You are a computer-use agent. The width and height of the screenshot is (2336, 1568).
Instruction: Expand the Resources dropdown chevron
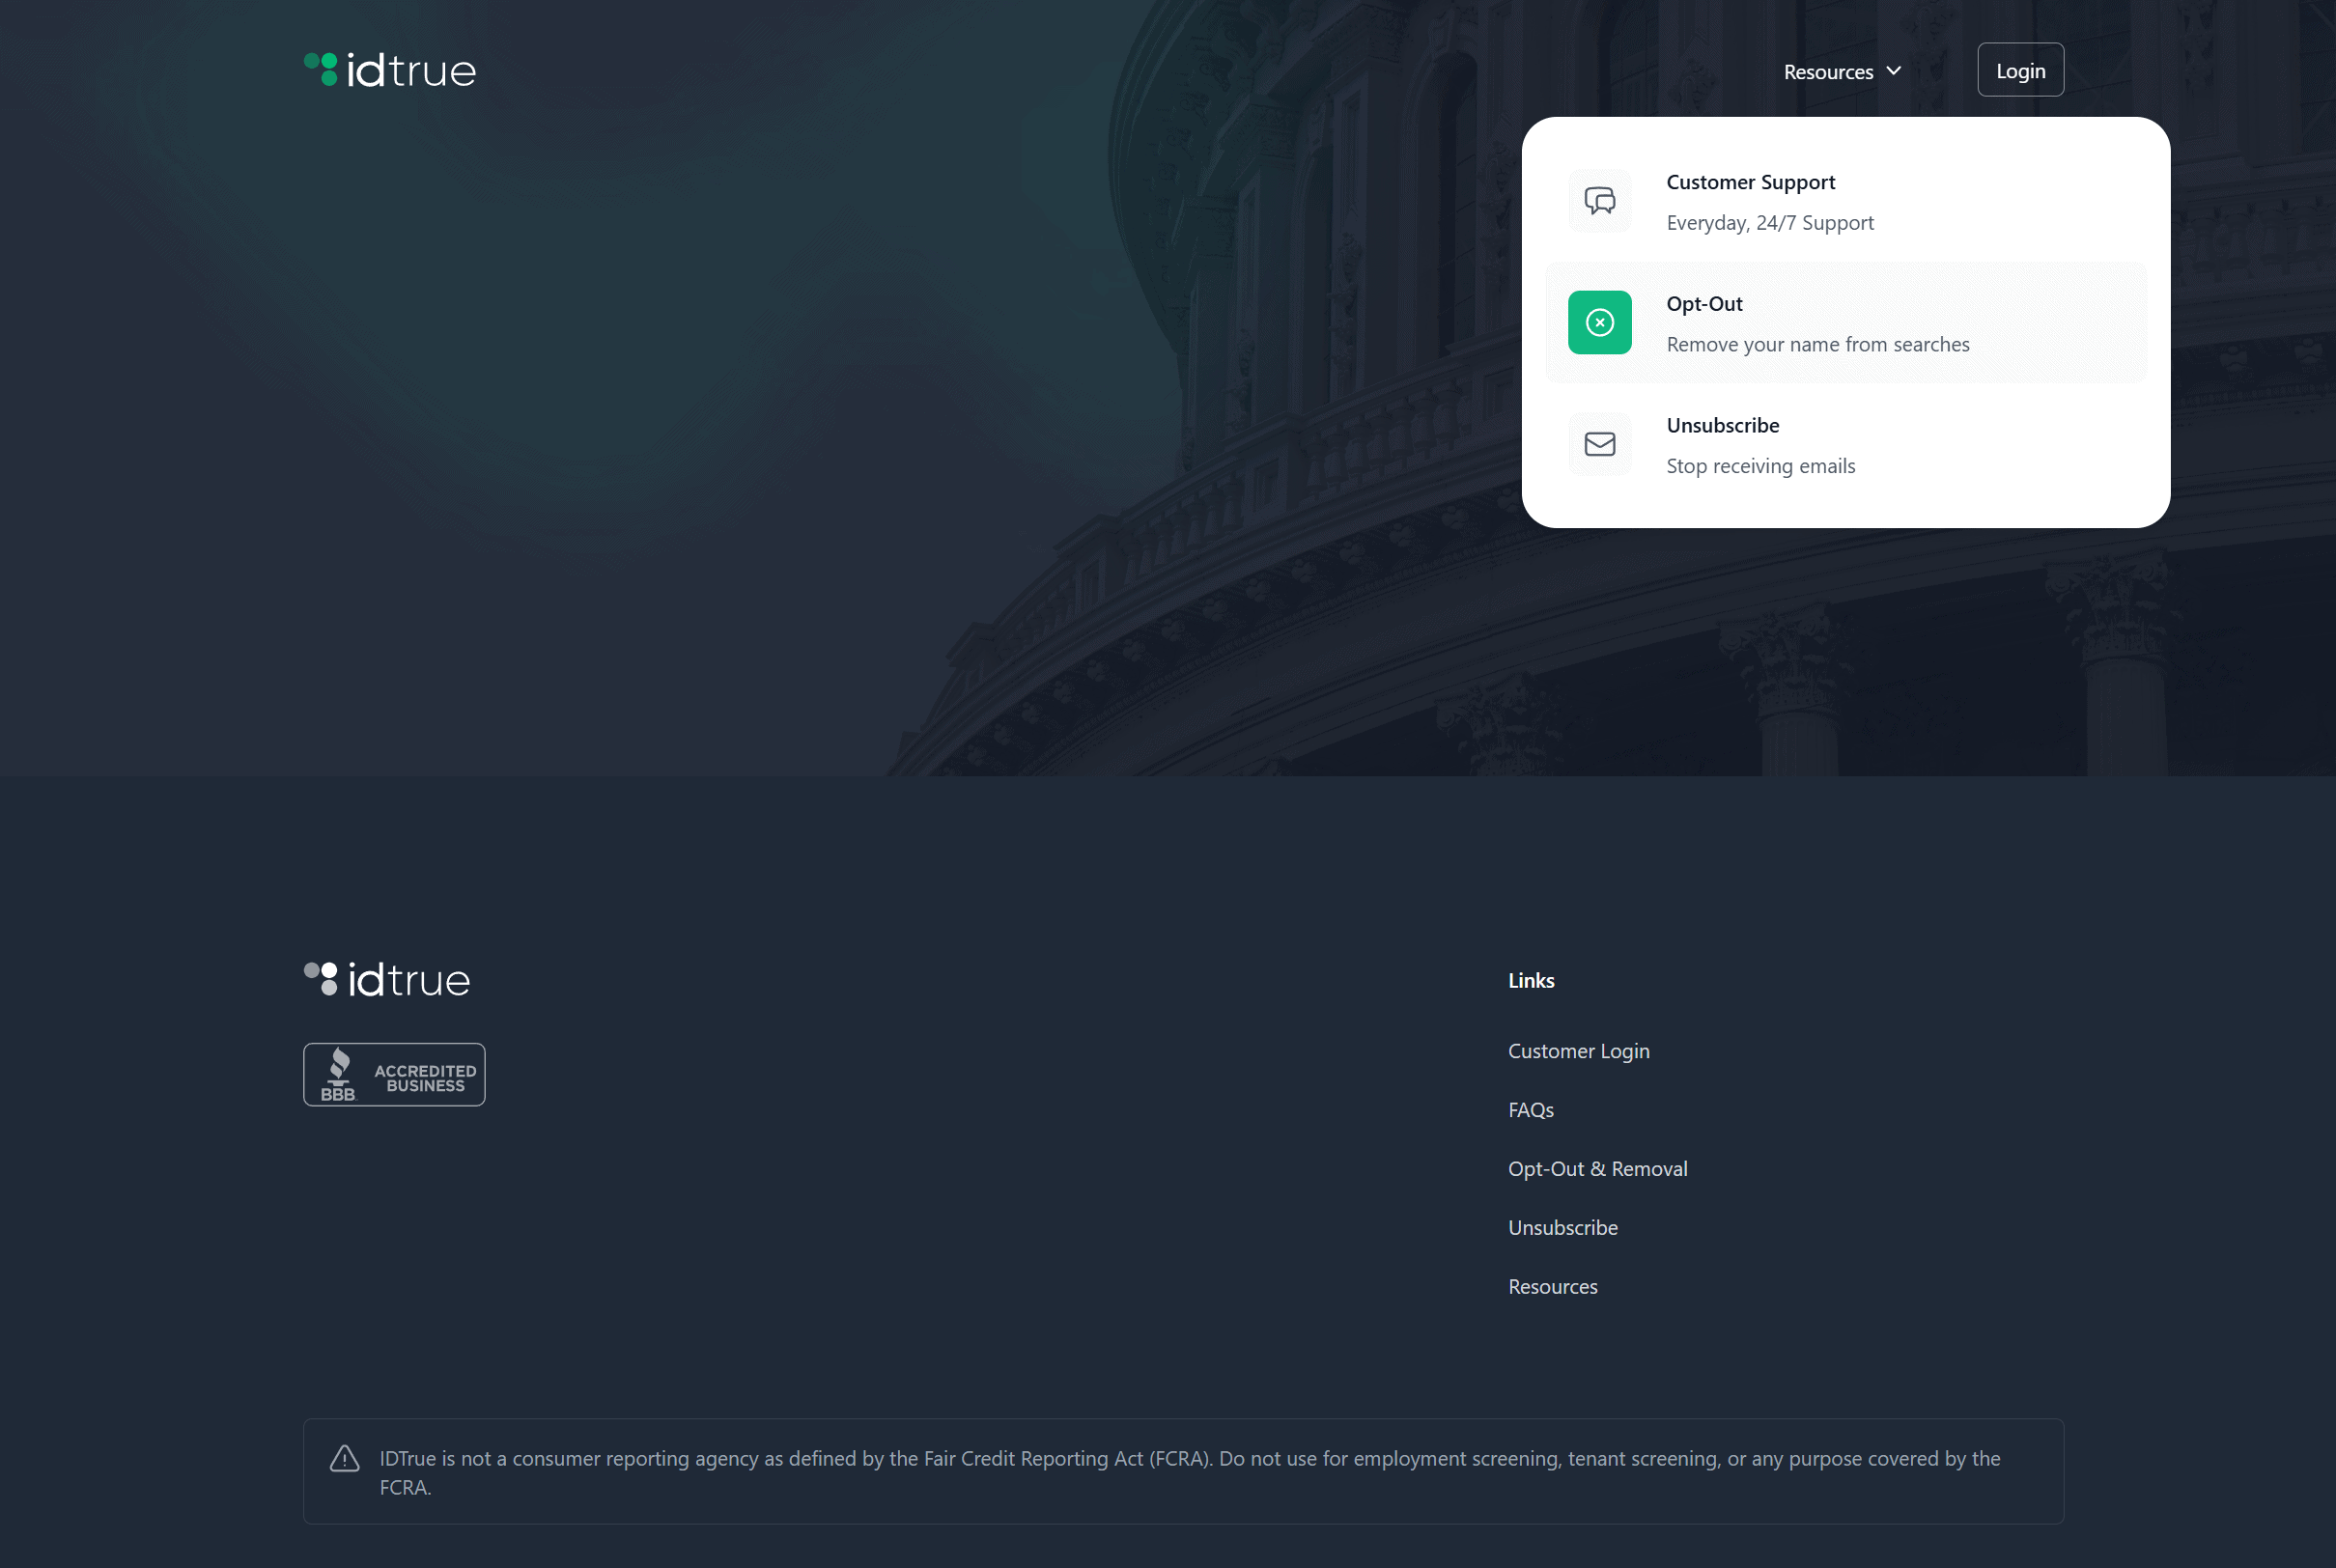pyautogui.click(x=1893, y=71)
